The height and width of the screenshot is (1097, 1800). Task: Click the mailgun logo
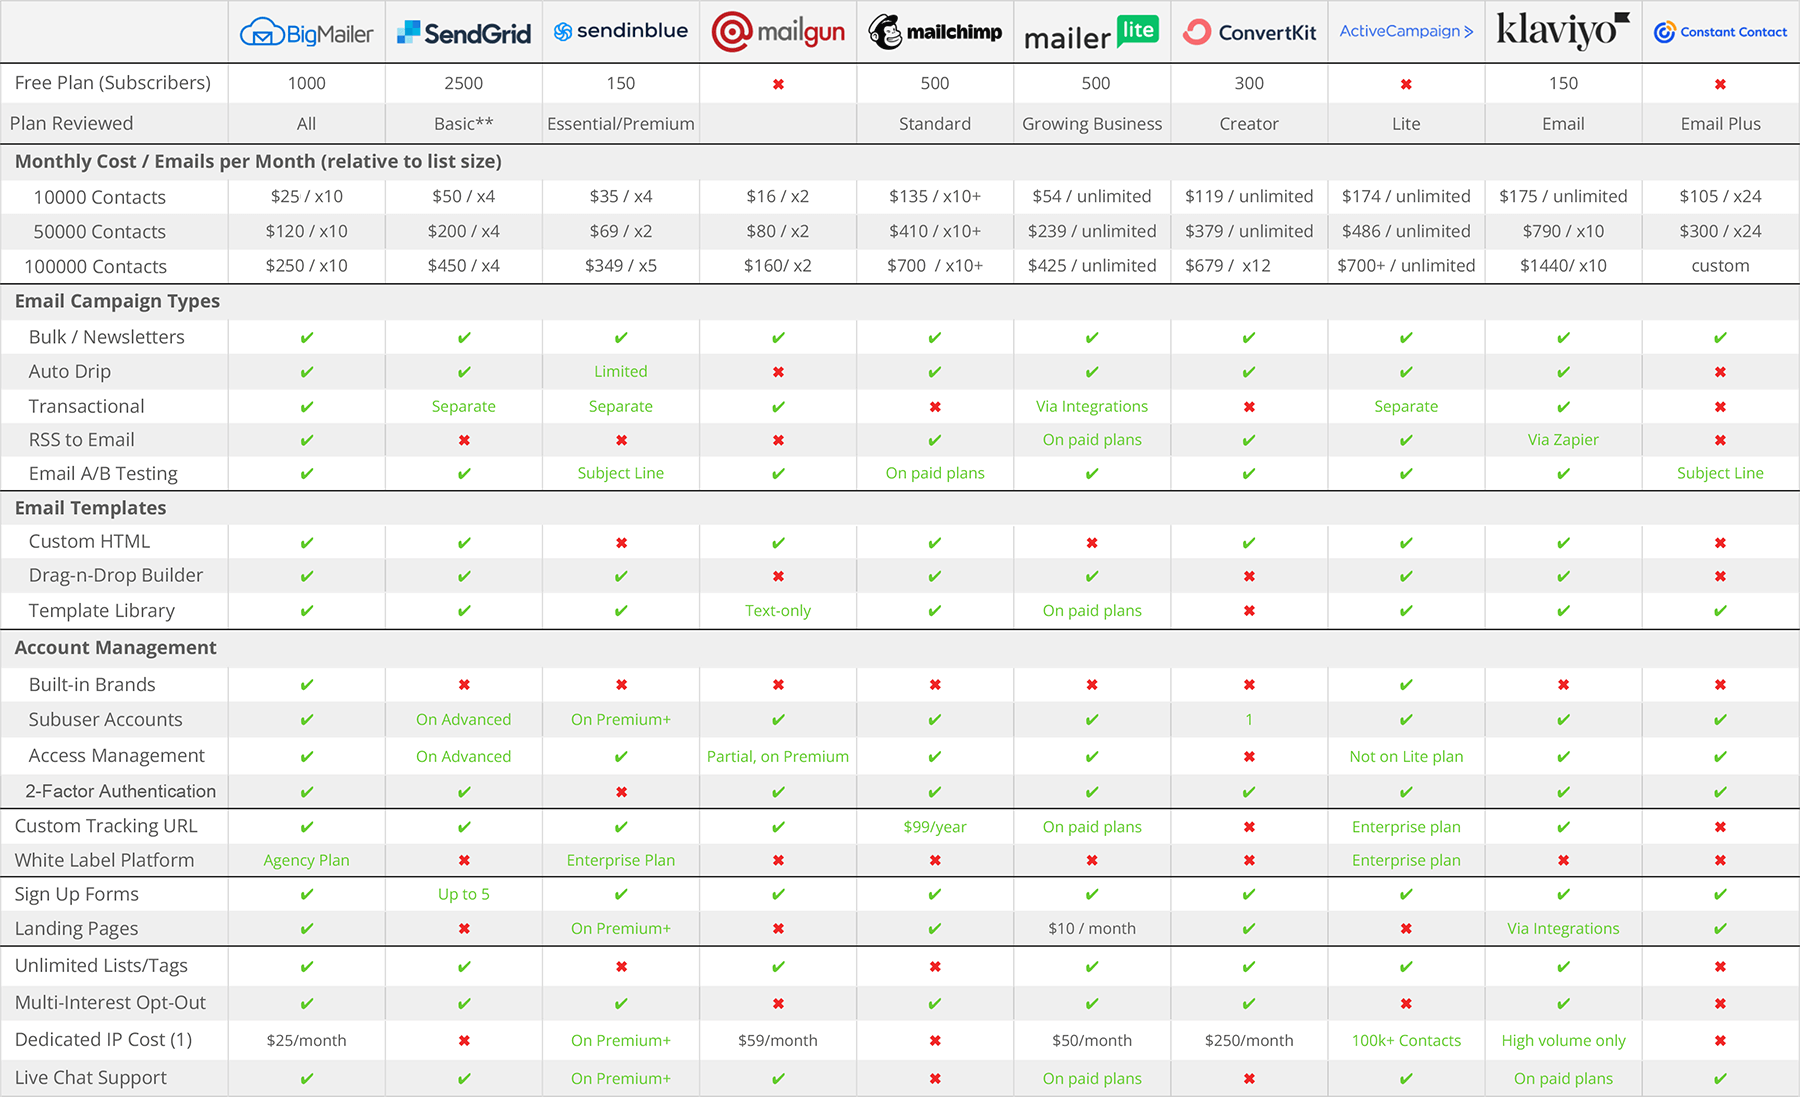pos(777,32)
